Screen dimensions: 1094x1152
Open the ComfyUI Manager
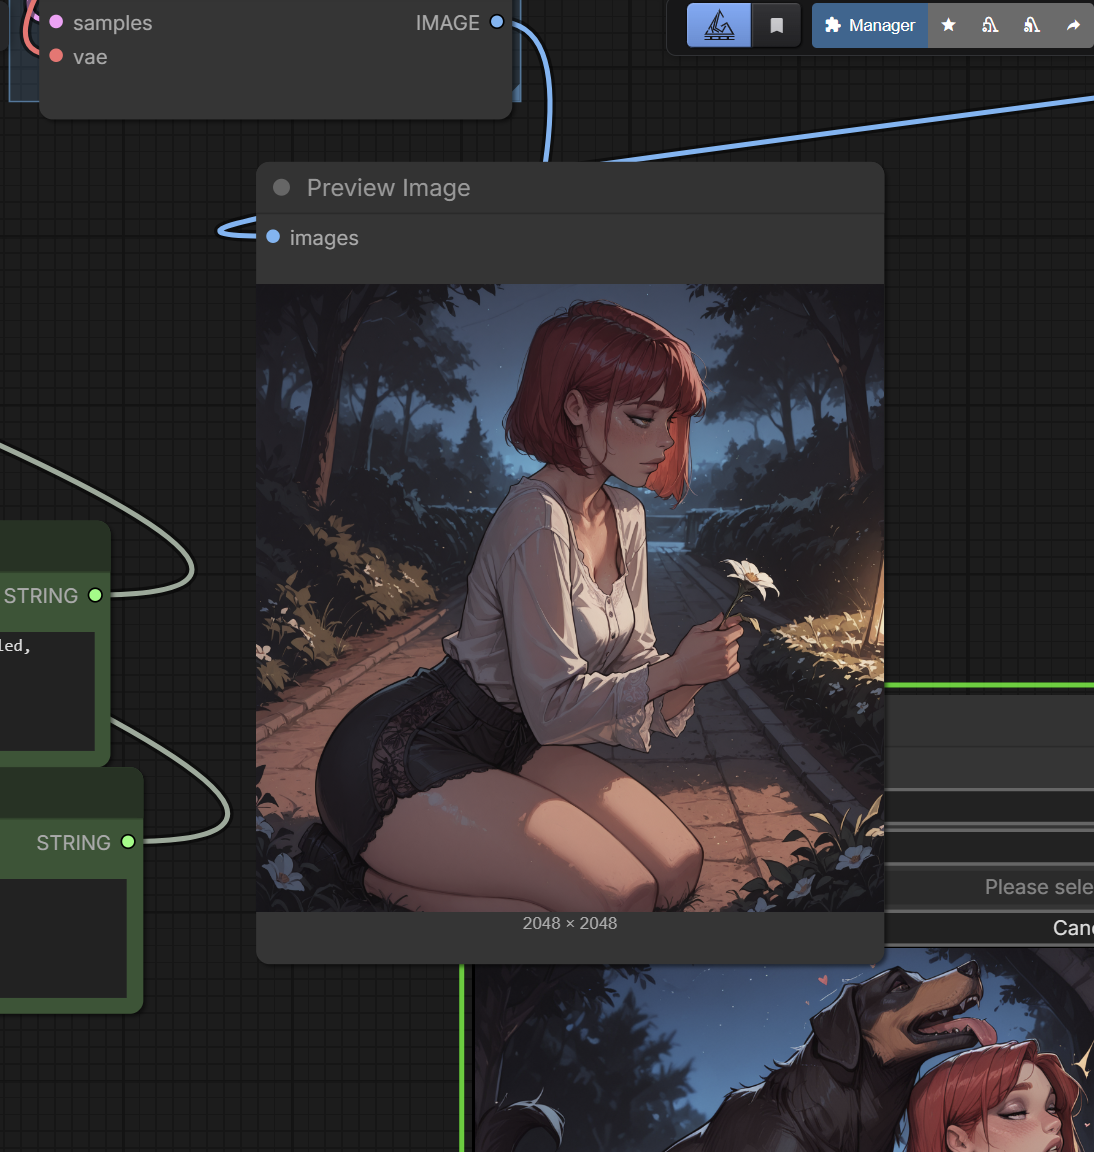(x=870, y=25)
